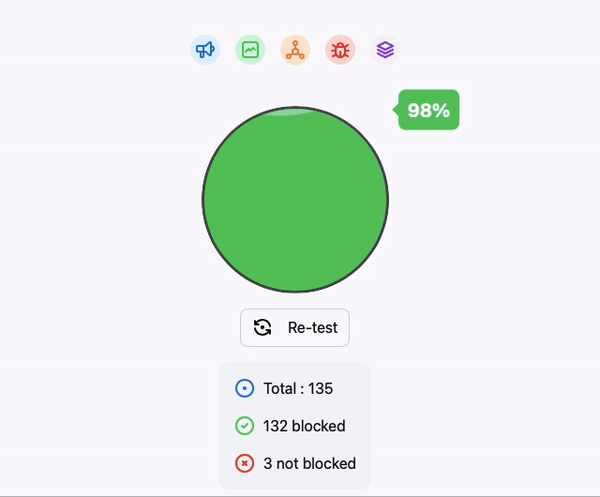
Task: Open the purple stacked layers icon
Action: coord(385,50)
